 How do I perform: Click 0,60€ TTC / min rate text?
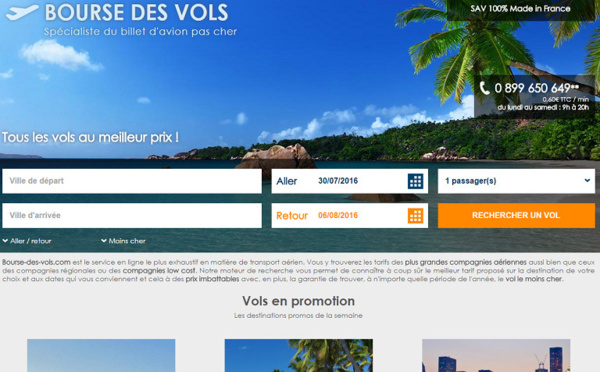coord(566,100)
